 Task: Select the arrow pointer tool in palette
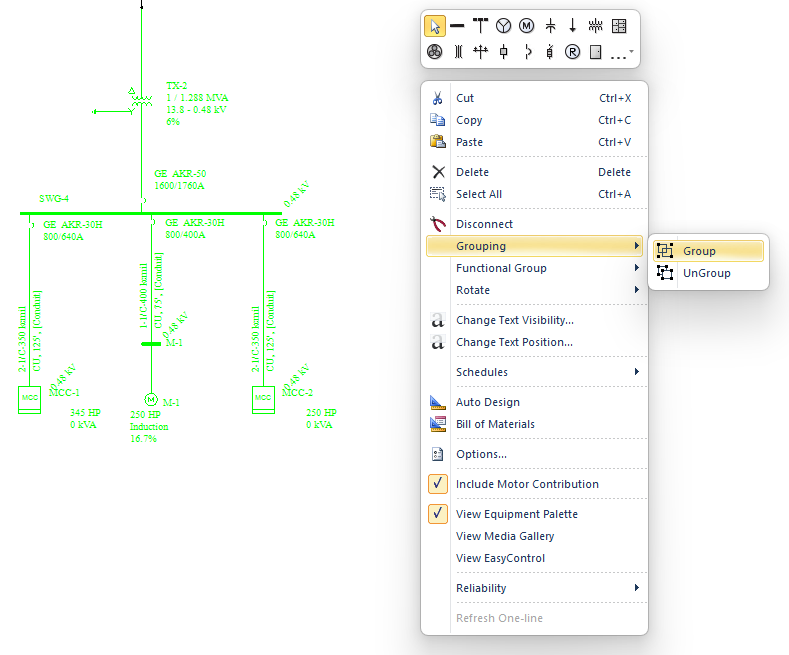[434, 26]
